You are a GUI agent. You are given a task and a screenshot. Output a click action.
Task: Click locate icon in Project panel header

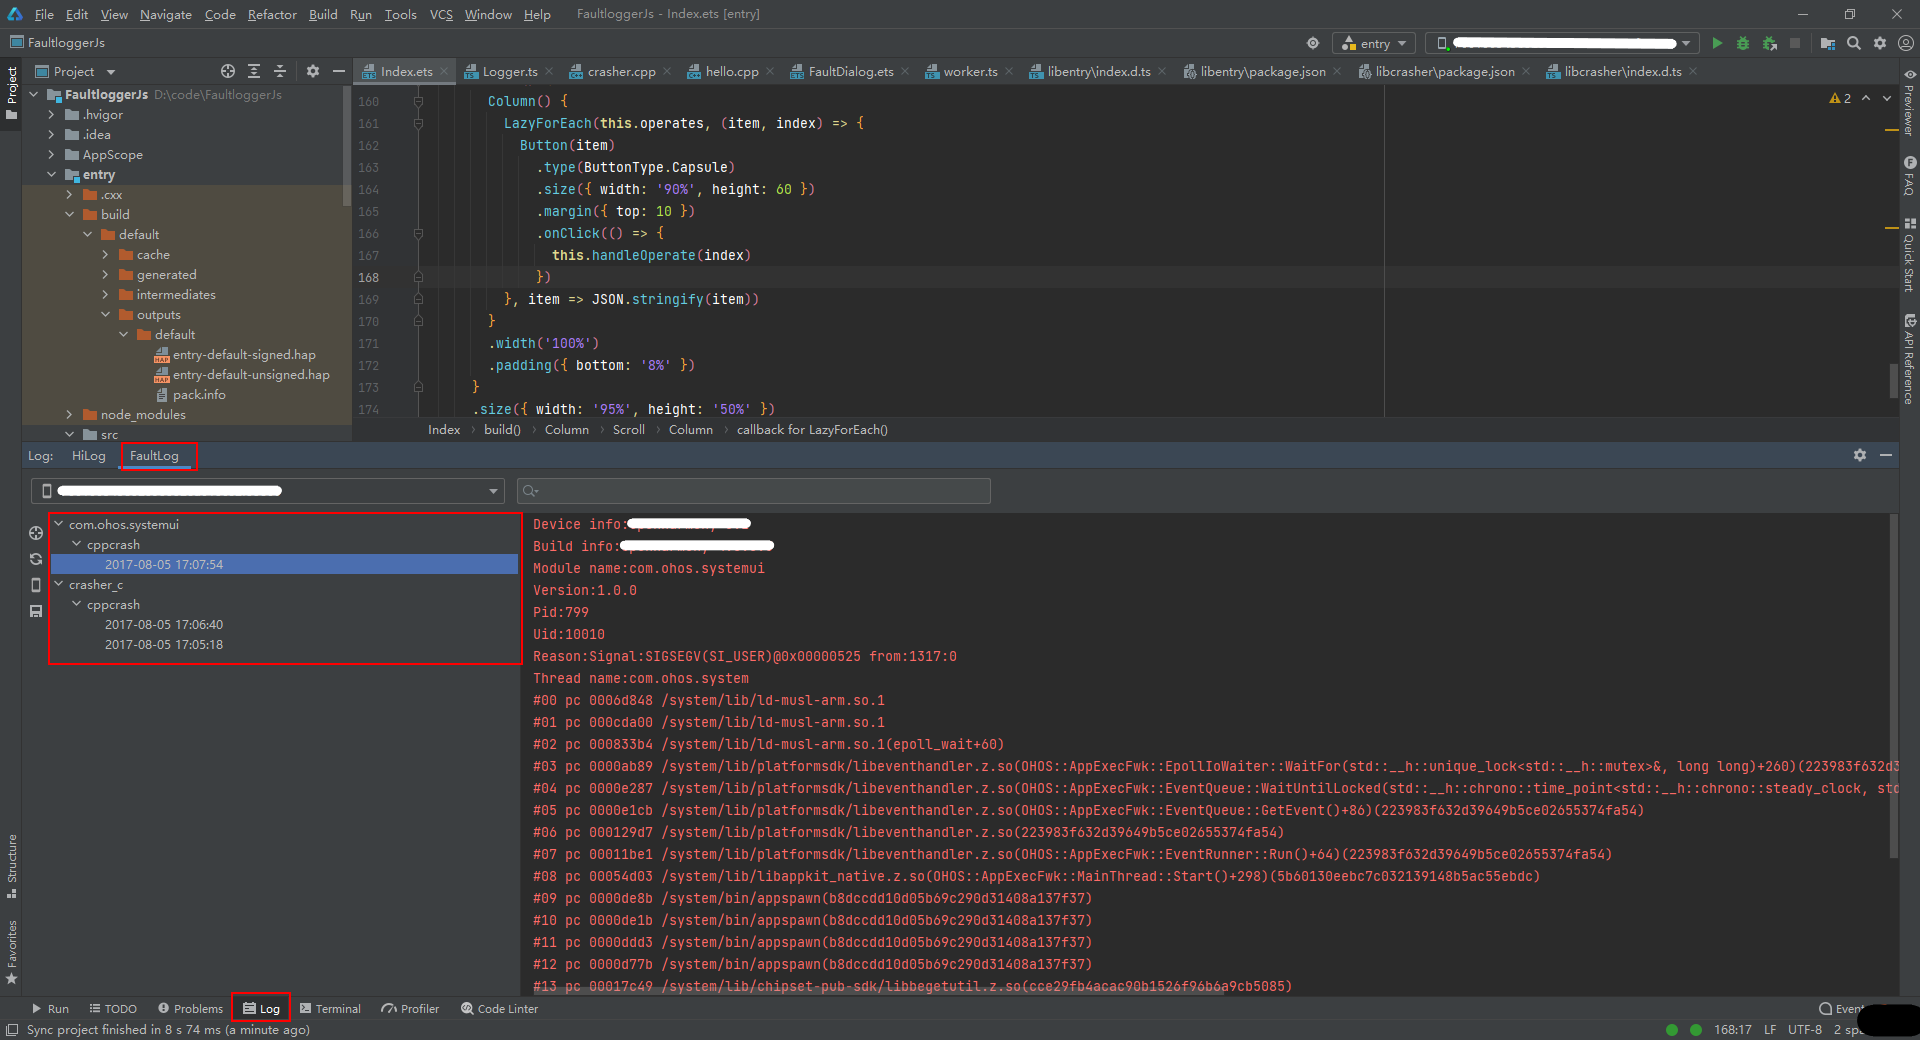click(x=228, y=71)
